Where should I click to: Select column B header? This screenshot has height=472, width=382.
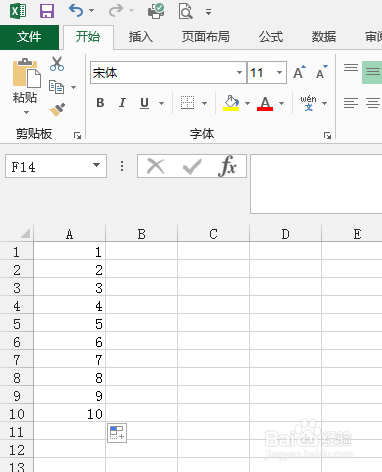coord(142,234)
